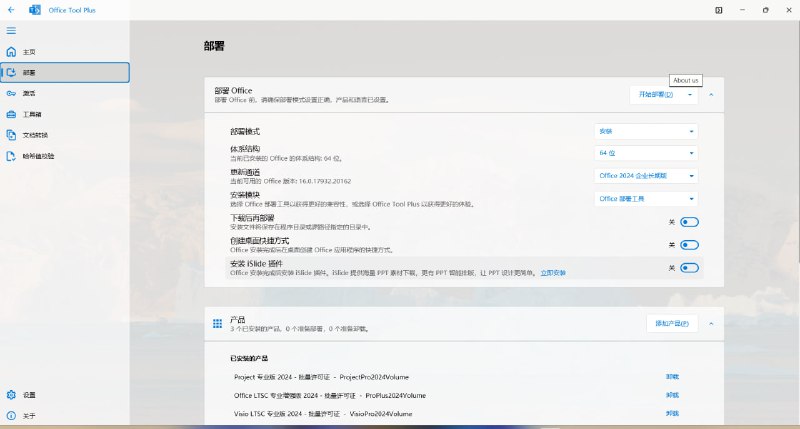The width and height of the screenshot is (800, 429).
Task: Click the 添加产品 add product button
Action: coord(672,323)
